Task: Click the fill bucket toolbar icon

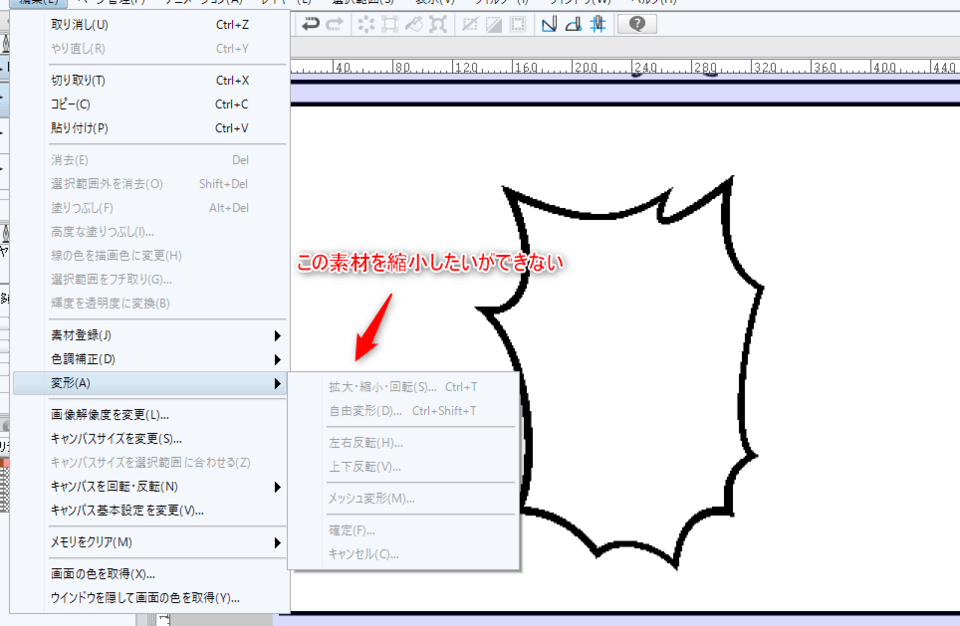Action: tap(414, 24)
